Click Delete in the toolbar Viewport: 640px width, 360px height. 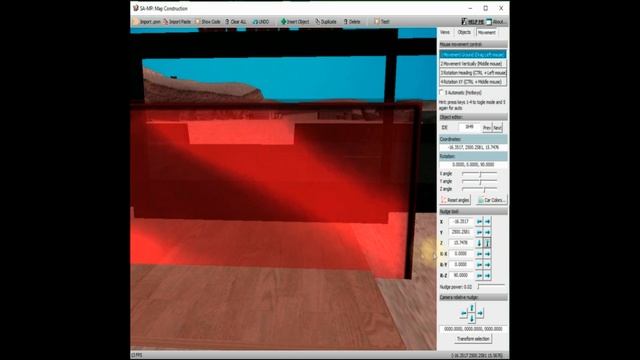352,22
